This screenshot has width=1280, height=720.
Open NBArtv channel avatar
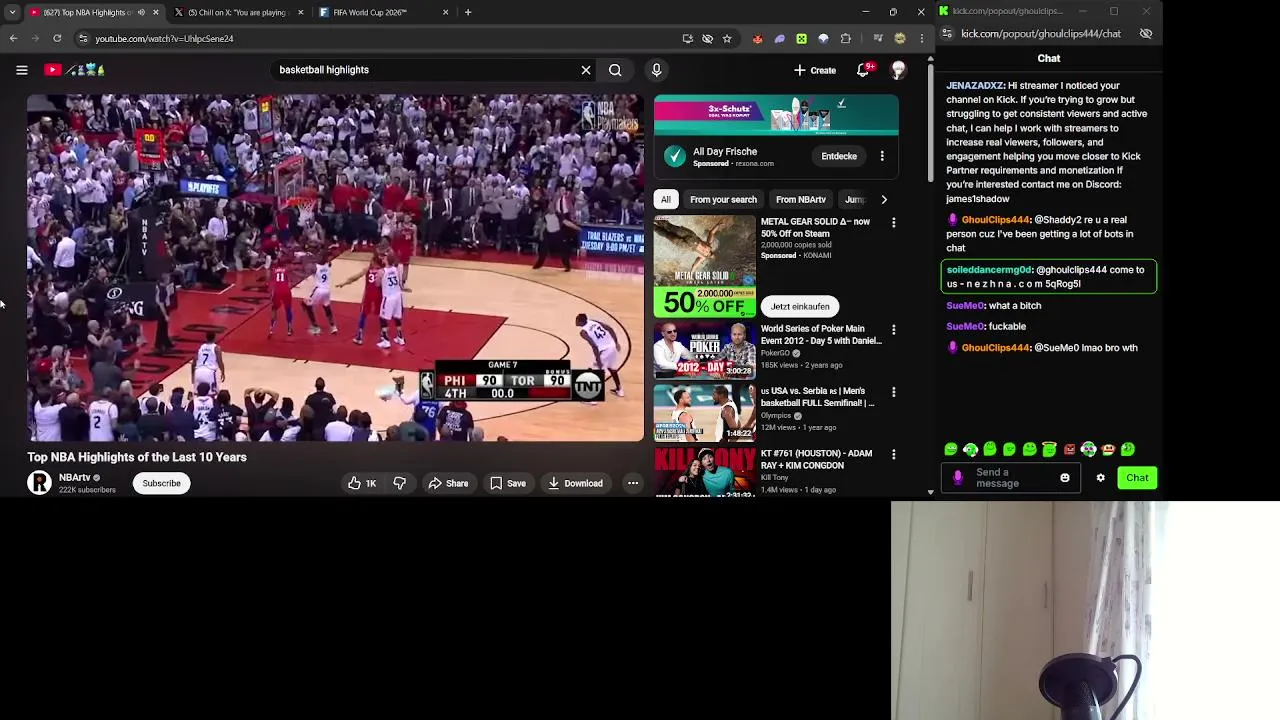pos(39,483)
